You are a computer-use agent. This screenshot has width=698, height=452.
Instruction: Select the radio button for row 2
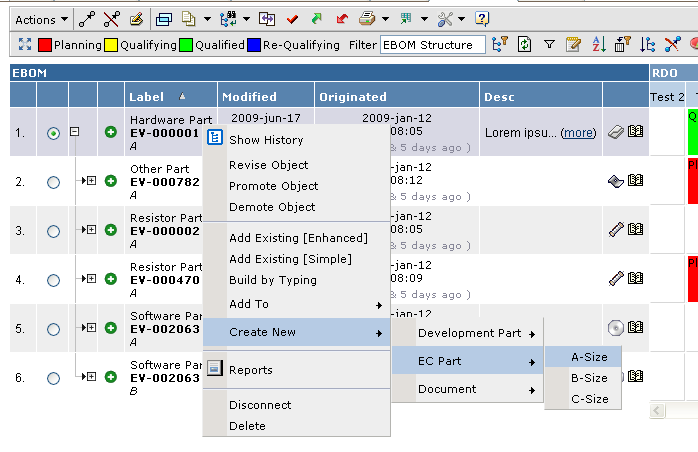point(53,181)
